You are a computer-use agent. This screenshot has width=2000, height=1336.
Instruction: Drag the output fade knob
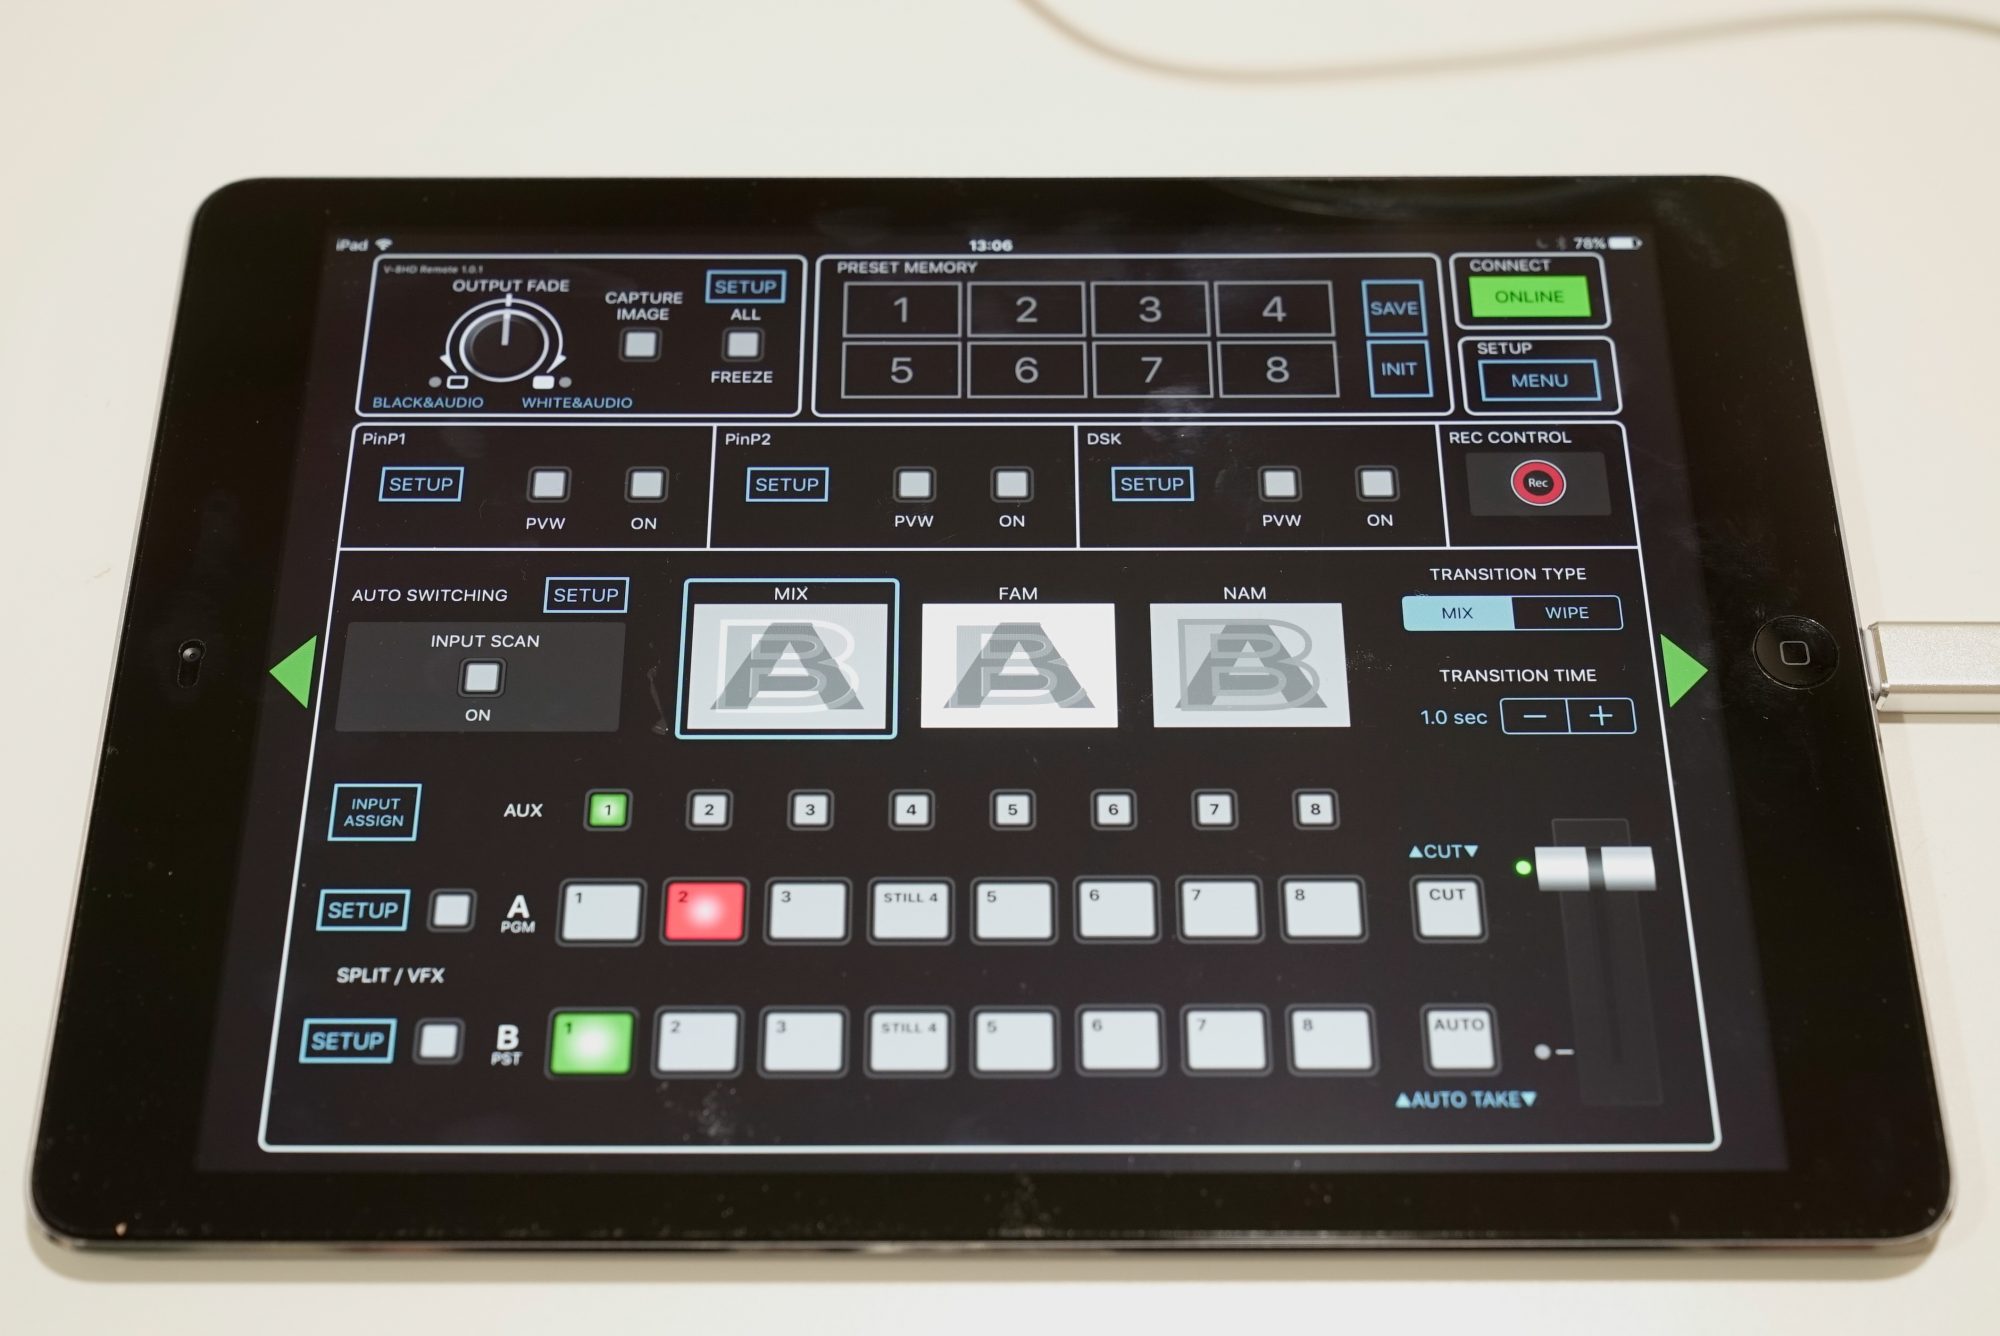475,340
